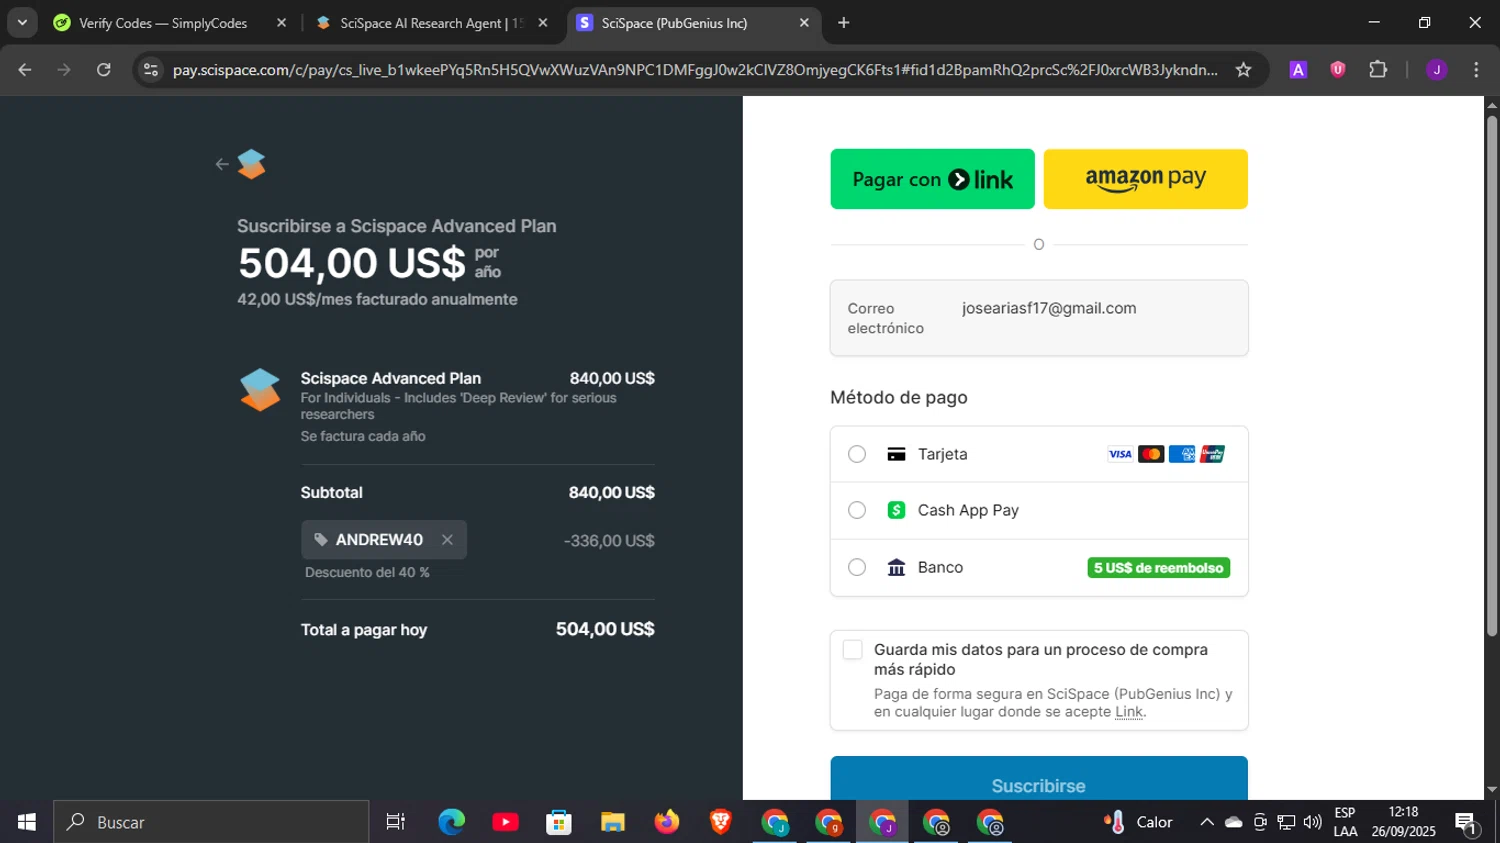Click the Visa card logo
The height and width of the screenshot is (843, 1500).
point(1120,454)
